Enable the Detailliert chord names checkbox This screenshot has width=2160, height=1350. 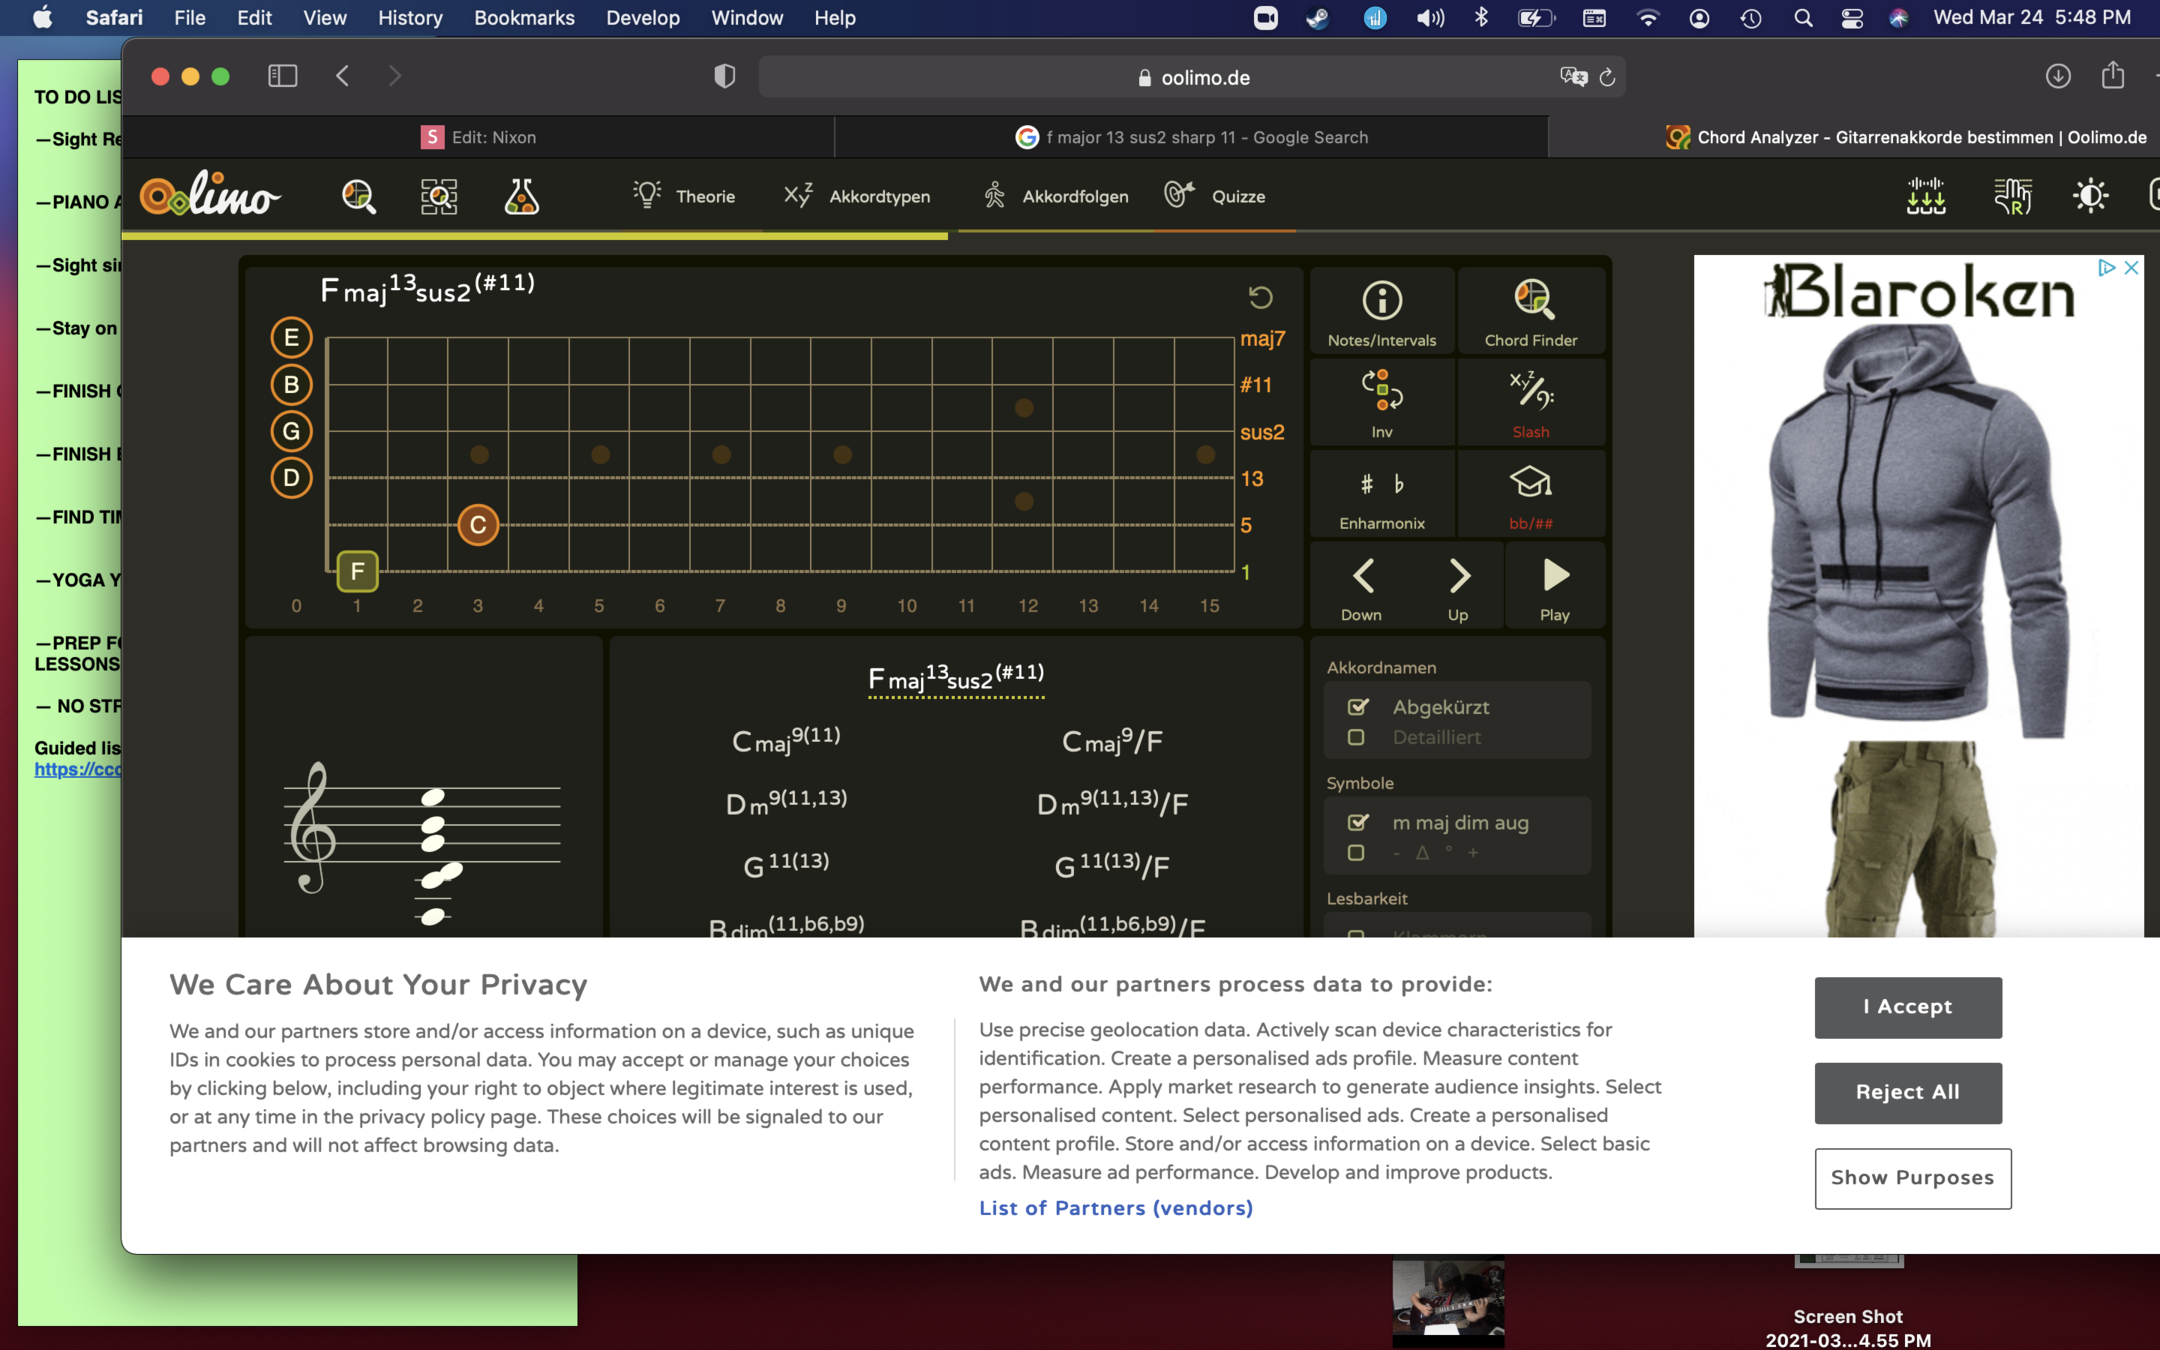coord(1356,738)
